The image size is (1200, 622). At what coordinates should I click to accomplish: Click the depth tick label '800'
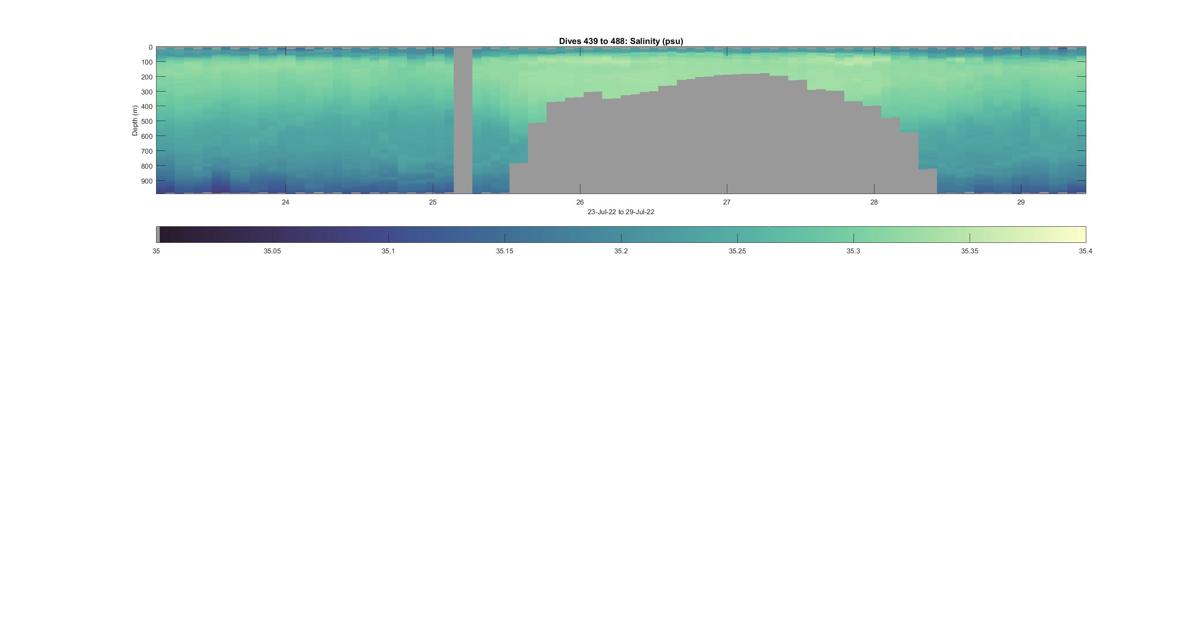tap(146, 166)
